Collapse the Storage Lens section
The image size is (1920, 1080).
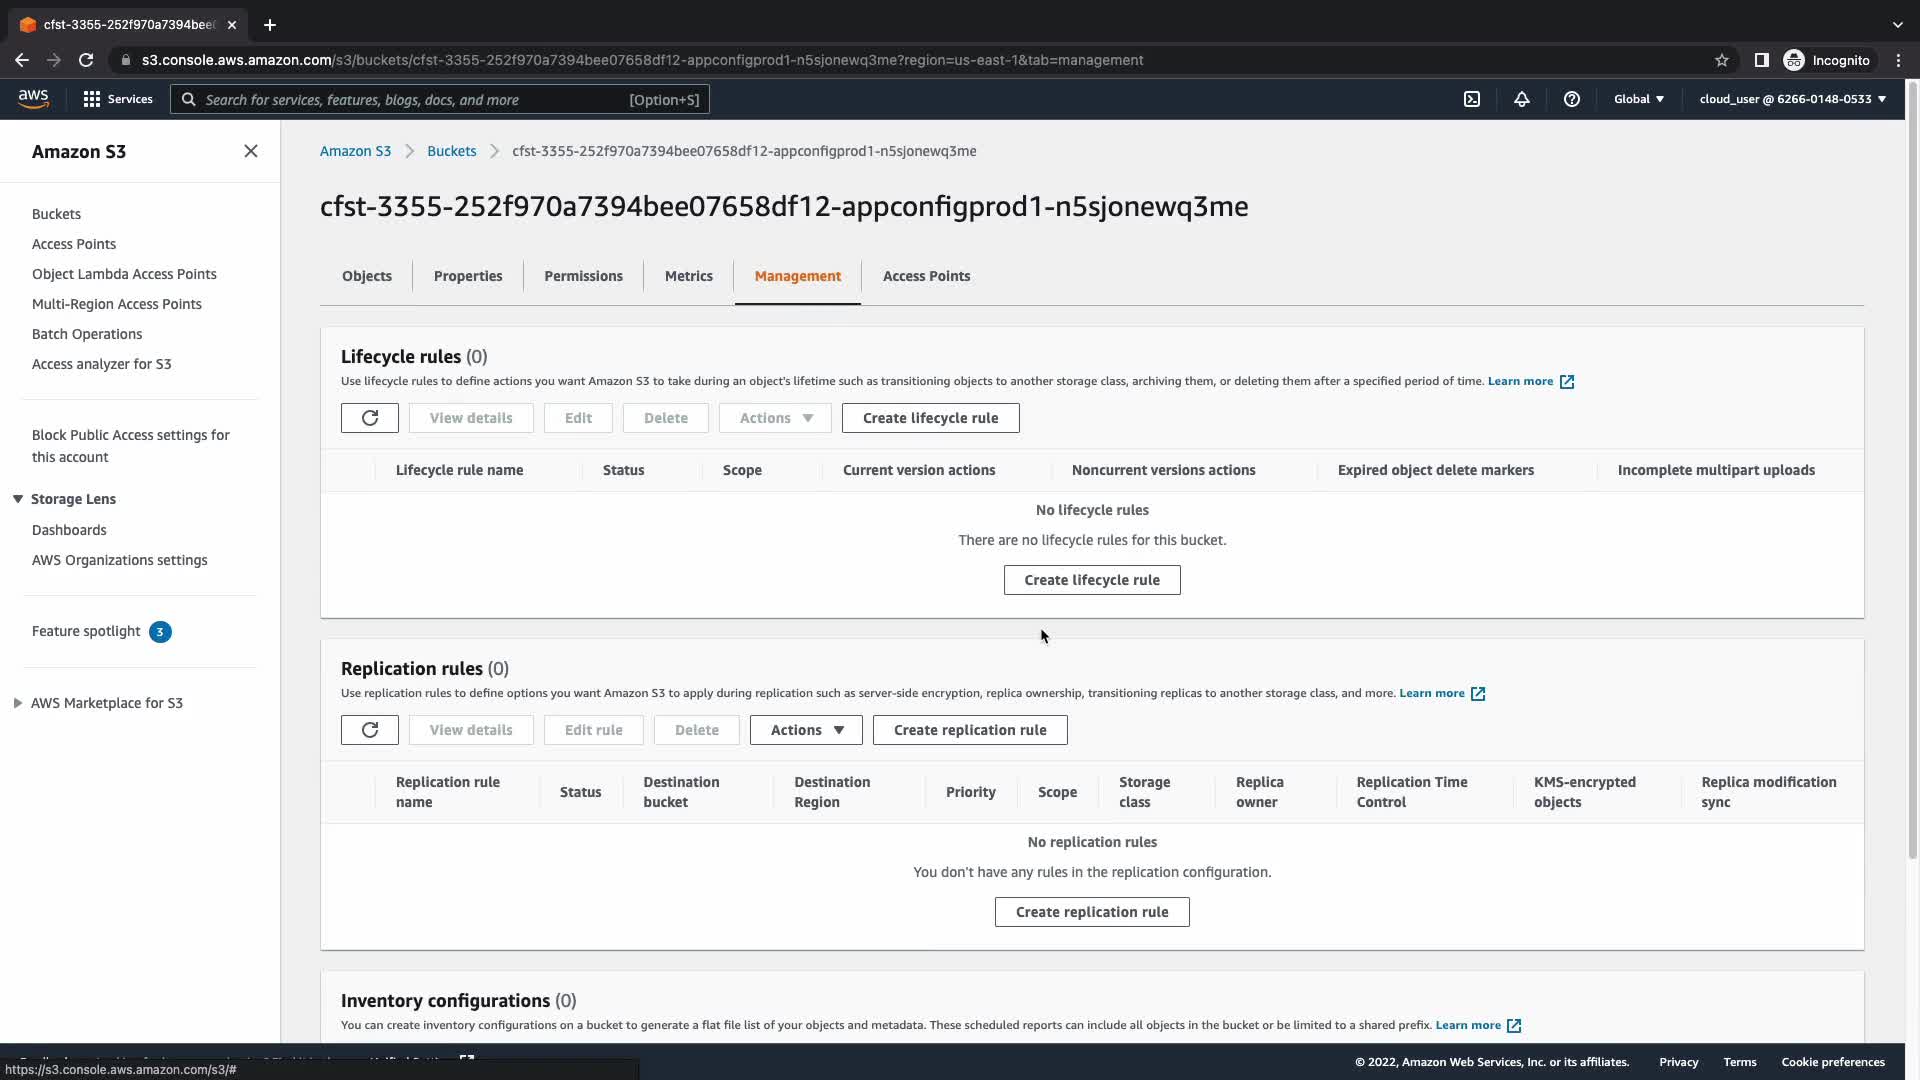coord(18,499)
